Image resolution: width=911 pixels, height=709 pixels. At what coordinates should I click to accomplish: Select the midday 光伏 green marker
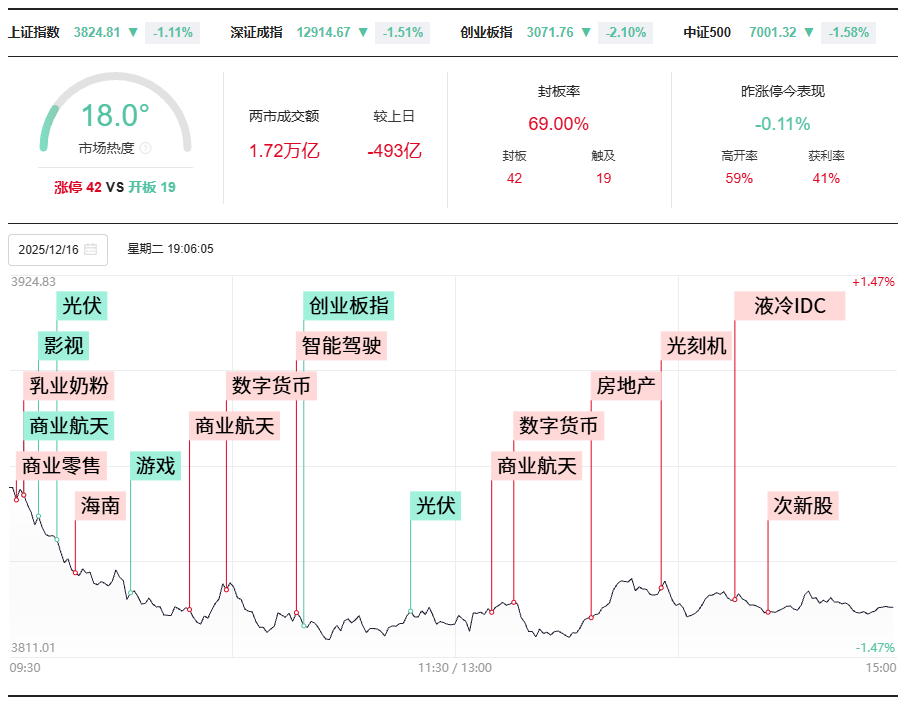click(434, 506)
